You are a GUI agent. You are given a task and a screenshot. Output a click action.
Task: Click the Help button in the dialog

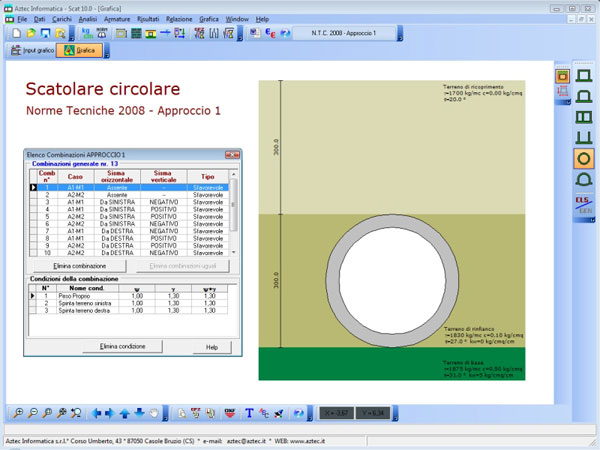[212, 347]
